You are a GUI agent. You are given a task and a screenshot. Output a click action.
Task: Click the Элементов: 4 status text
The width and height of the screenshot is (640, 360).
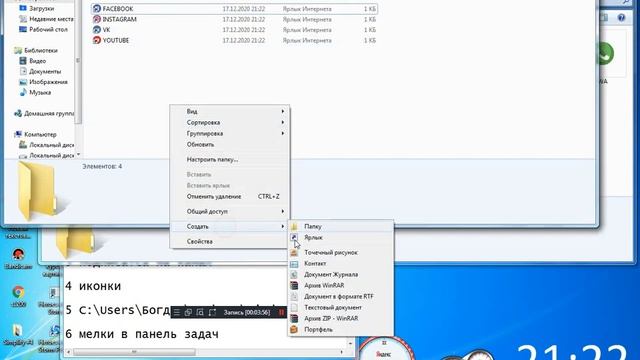click(102, 167)
